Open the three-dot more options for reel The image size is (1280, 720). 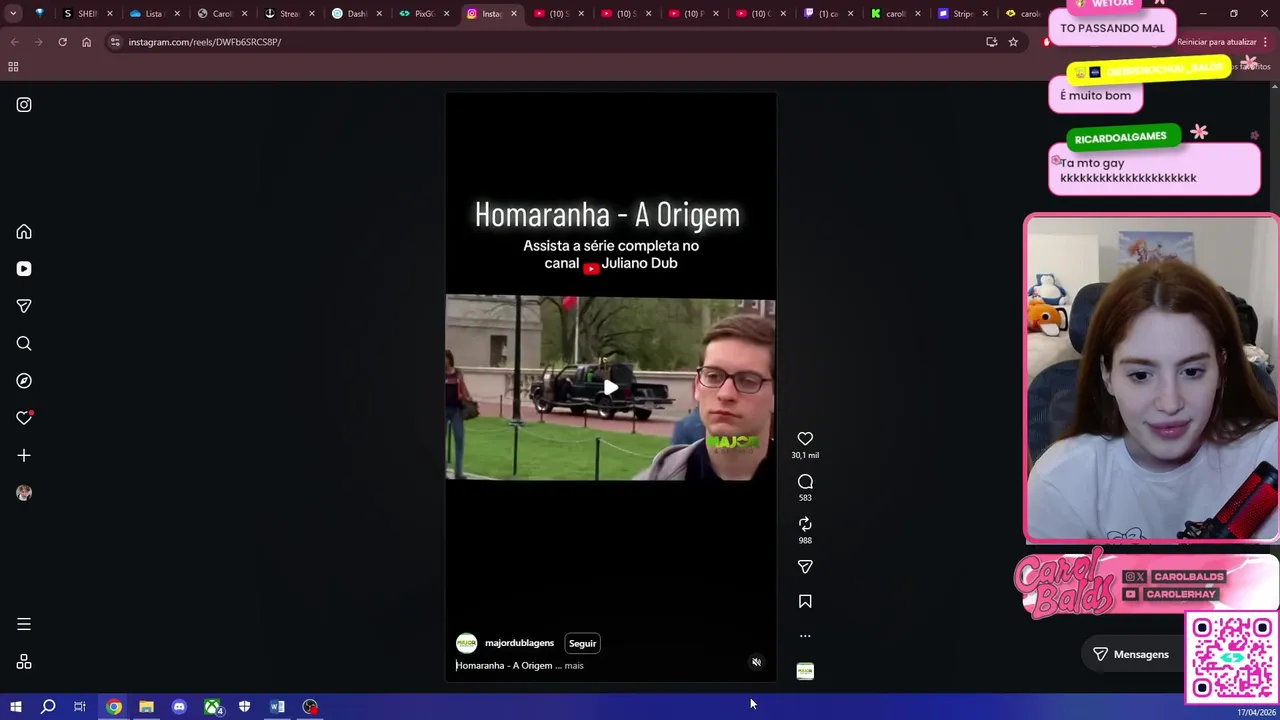pyautogui.click(x=805, y=636)
